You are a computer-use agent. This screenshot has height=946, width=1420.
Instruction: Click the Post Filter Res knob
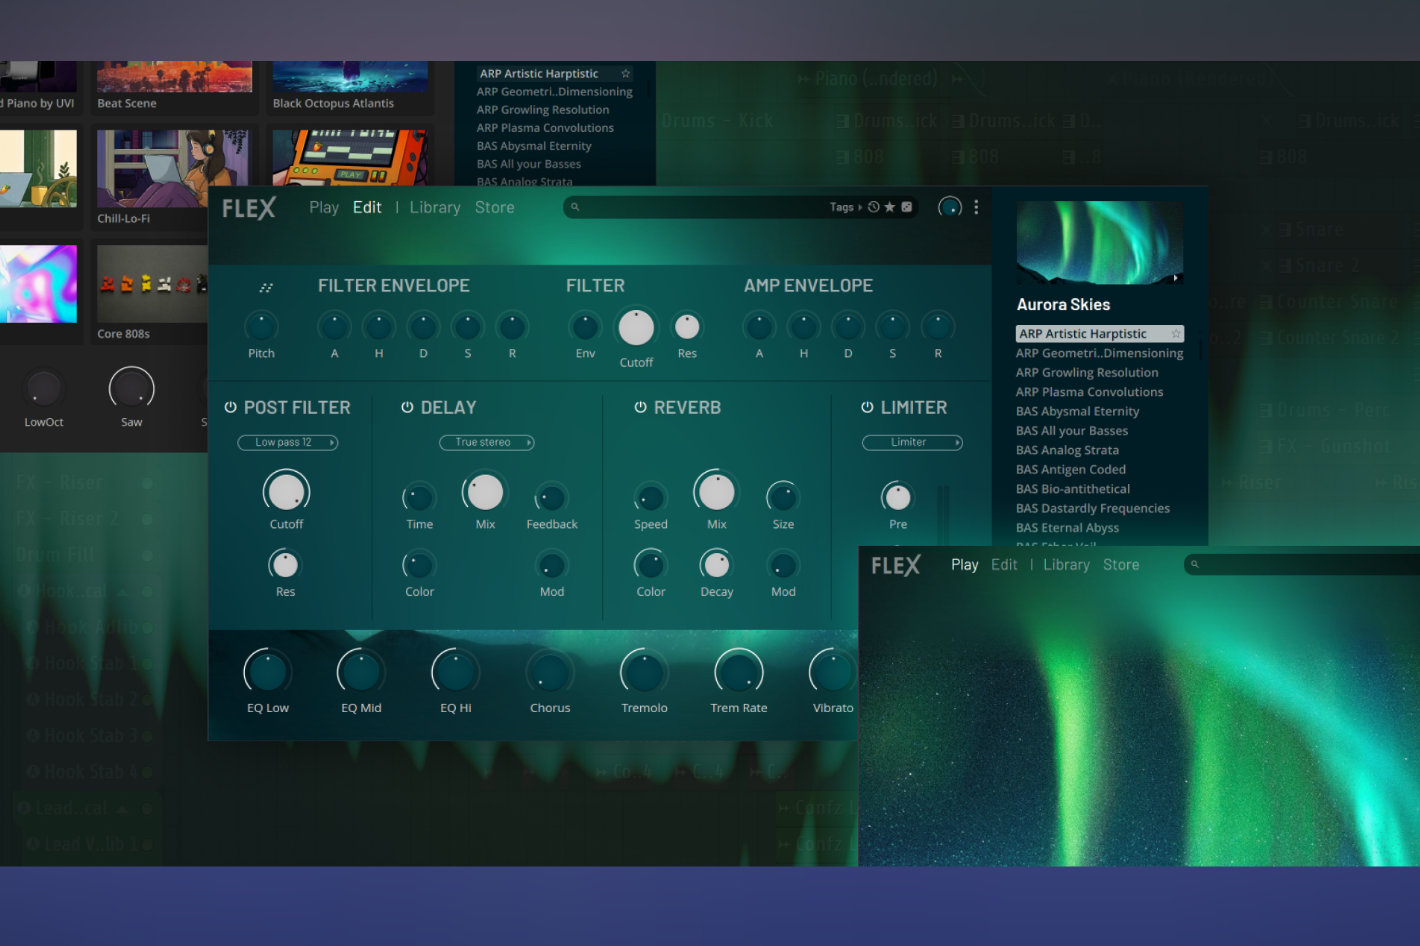click(x=285, y=565)
